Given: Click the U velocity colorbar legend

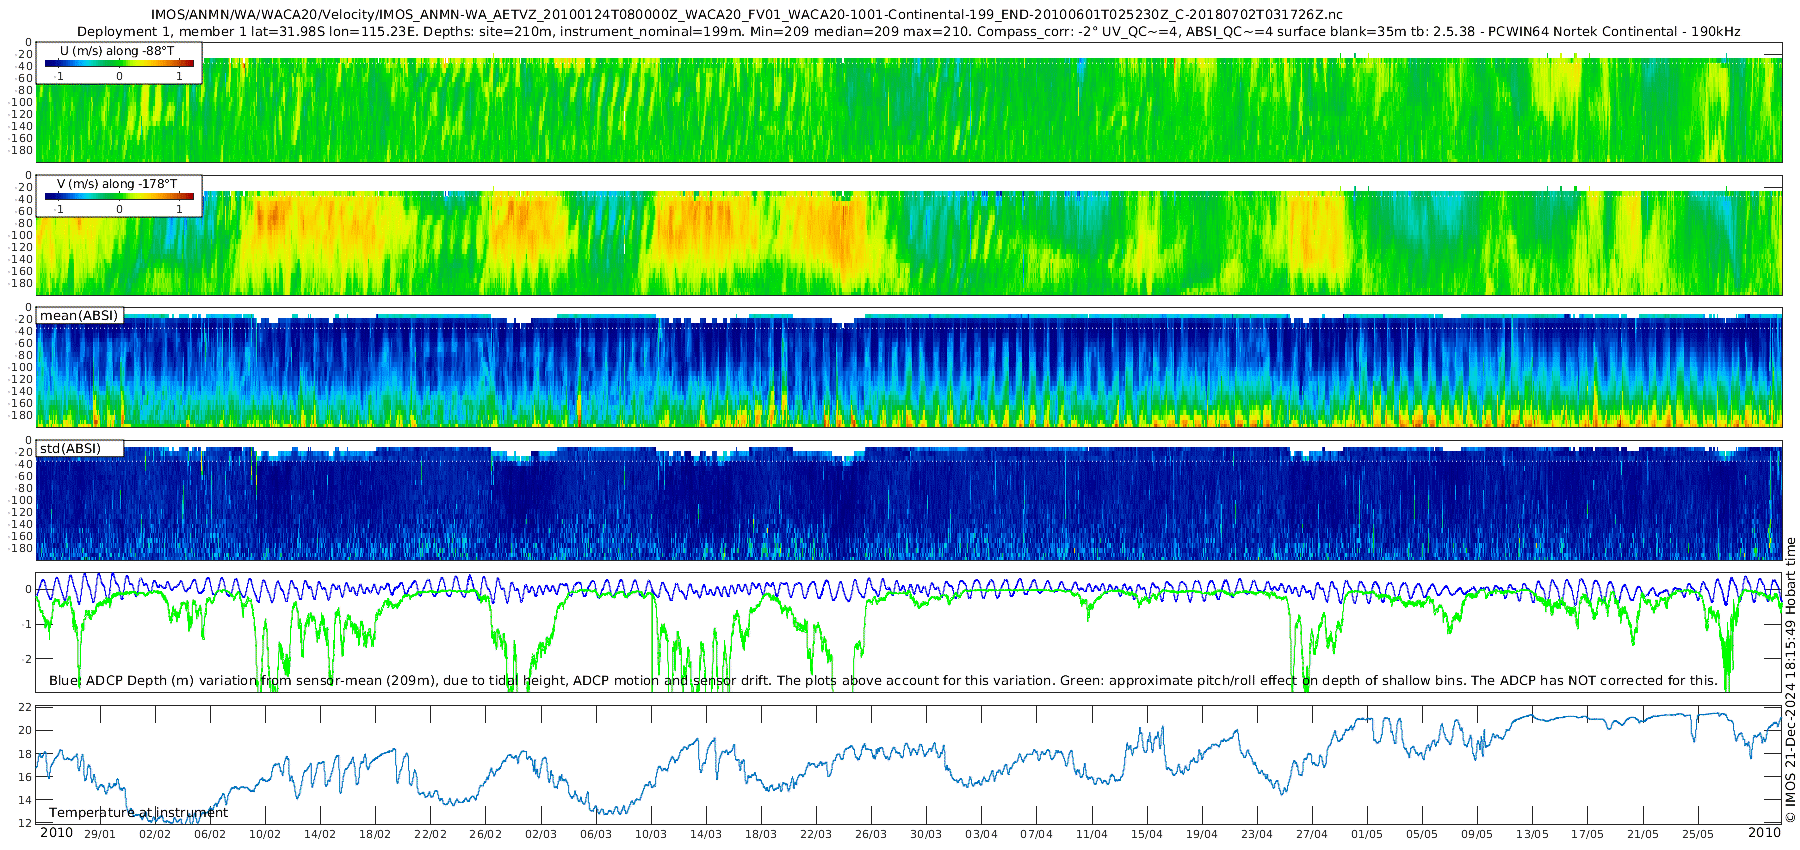Looking at the screenshot, I should pos(118,63).
